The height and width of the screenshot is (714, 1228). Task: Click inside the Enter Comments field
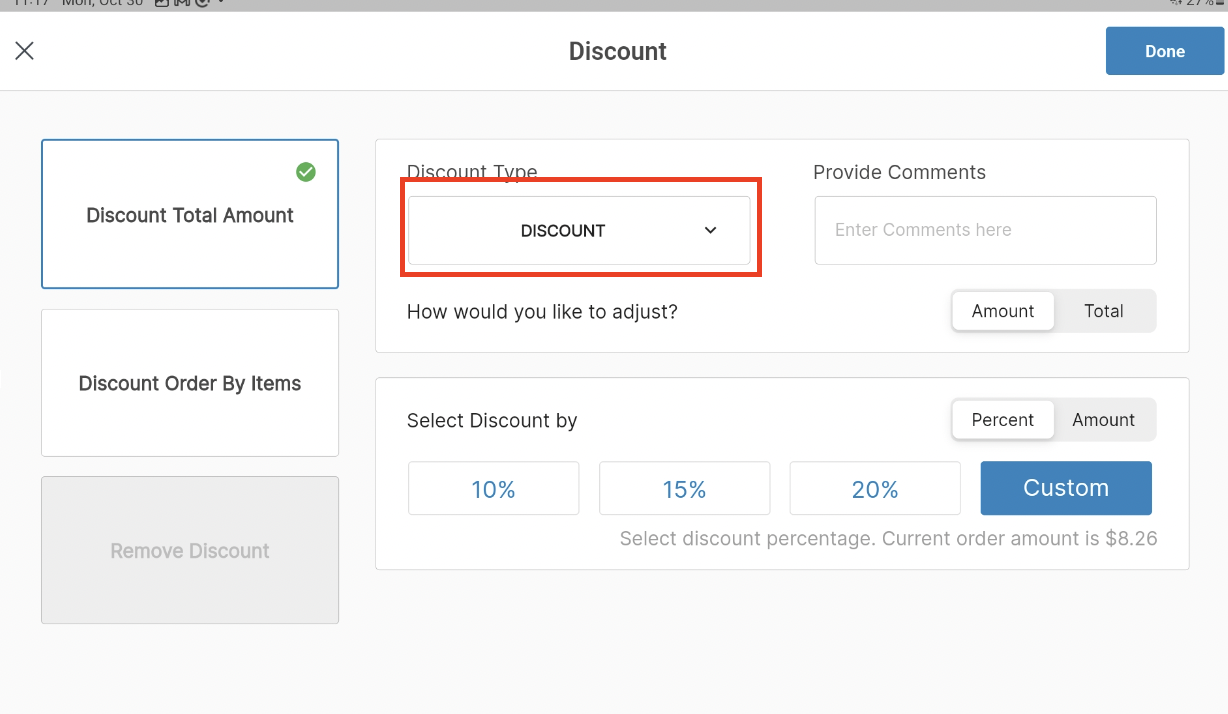pyautogui.click(x=984, y=230)
